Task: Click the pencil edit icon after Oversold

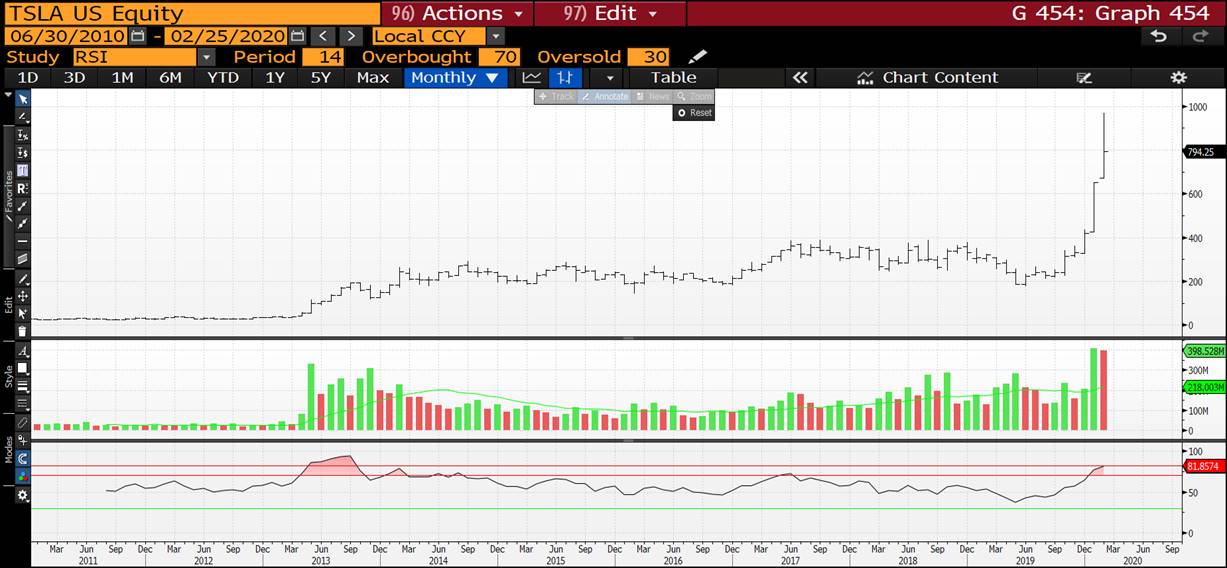Action: pos(697,57)
